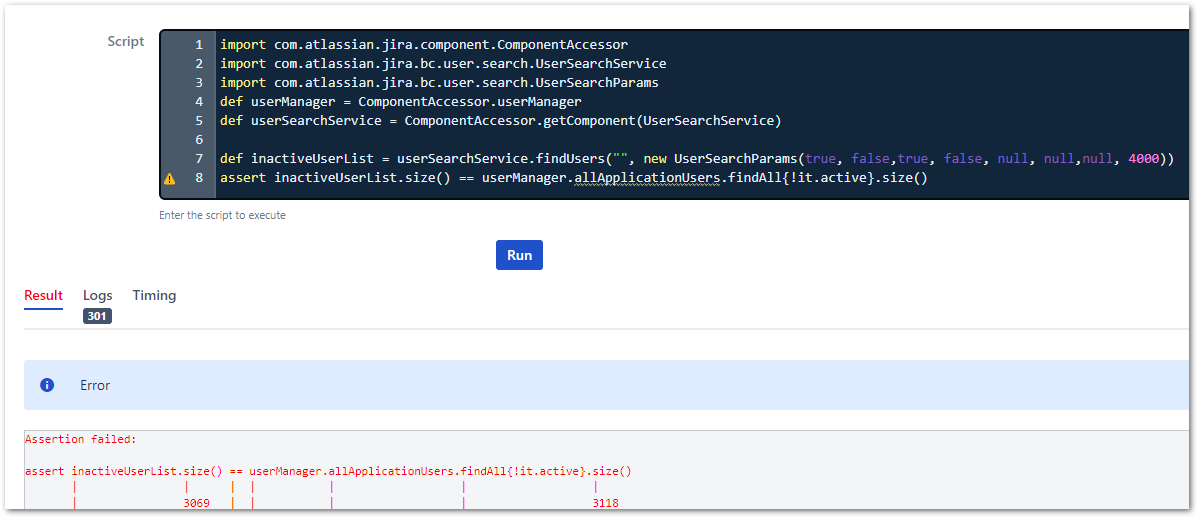The width and height of the screenshot is (1198, 518).
Task: Click the Run button
Action: [x=519, y=255]
